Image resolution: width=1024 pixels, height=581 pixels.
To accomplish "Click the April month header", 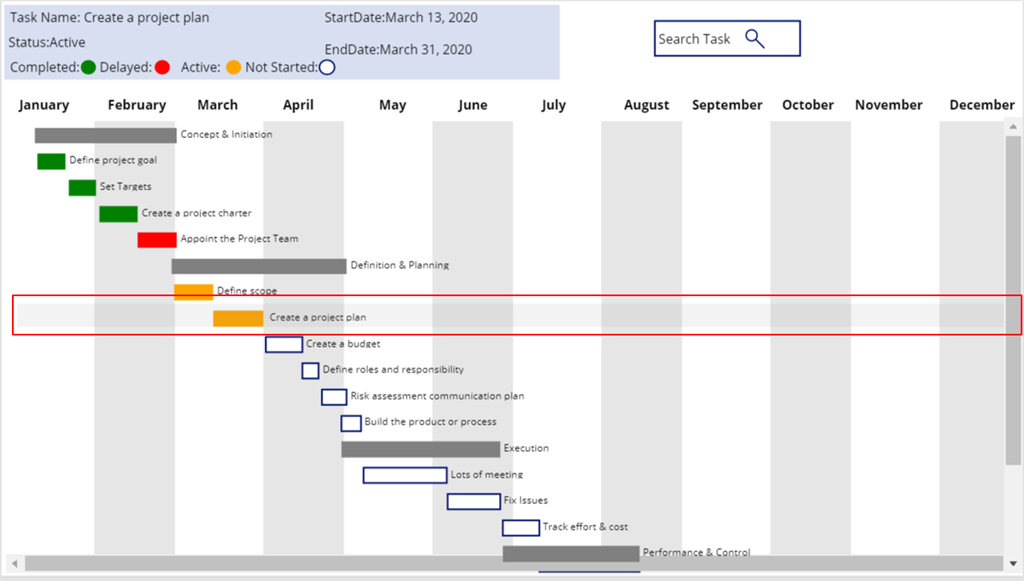I will [298, 105].
